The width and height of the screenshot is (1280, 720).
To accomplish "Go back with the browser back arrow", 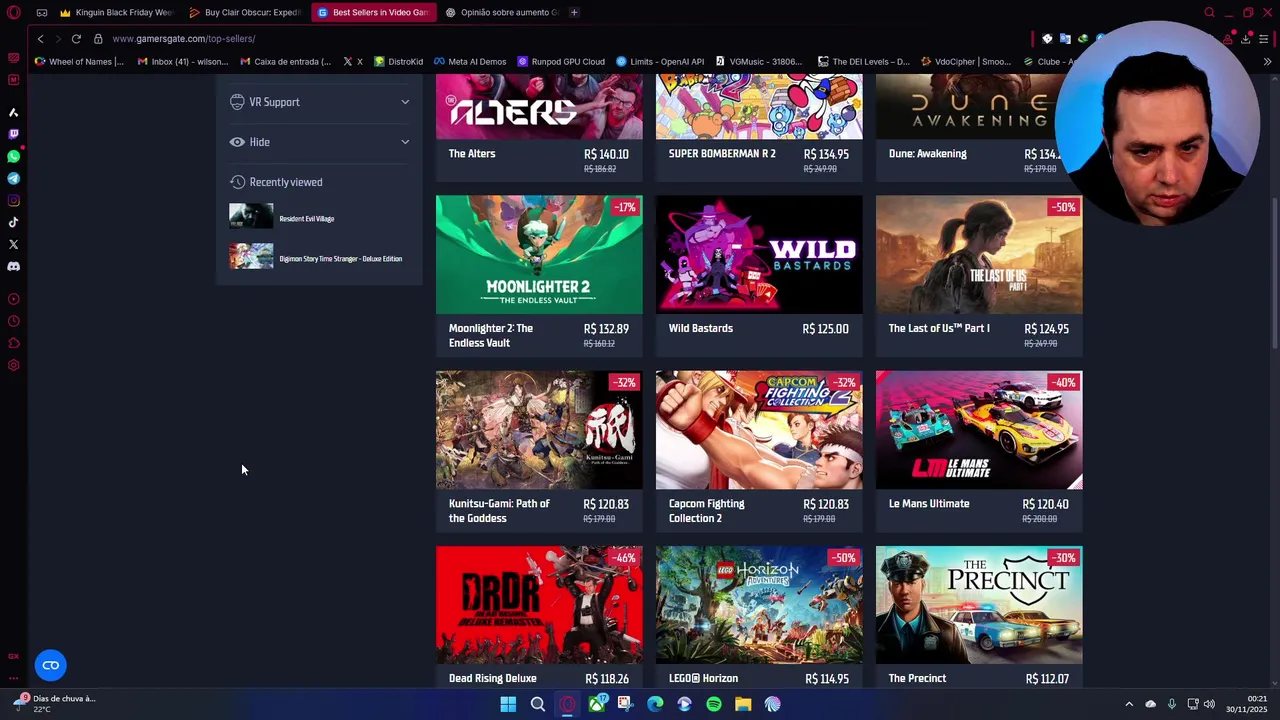I will tap(40, 38).
